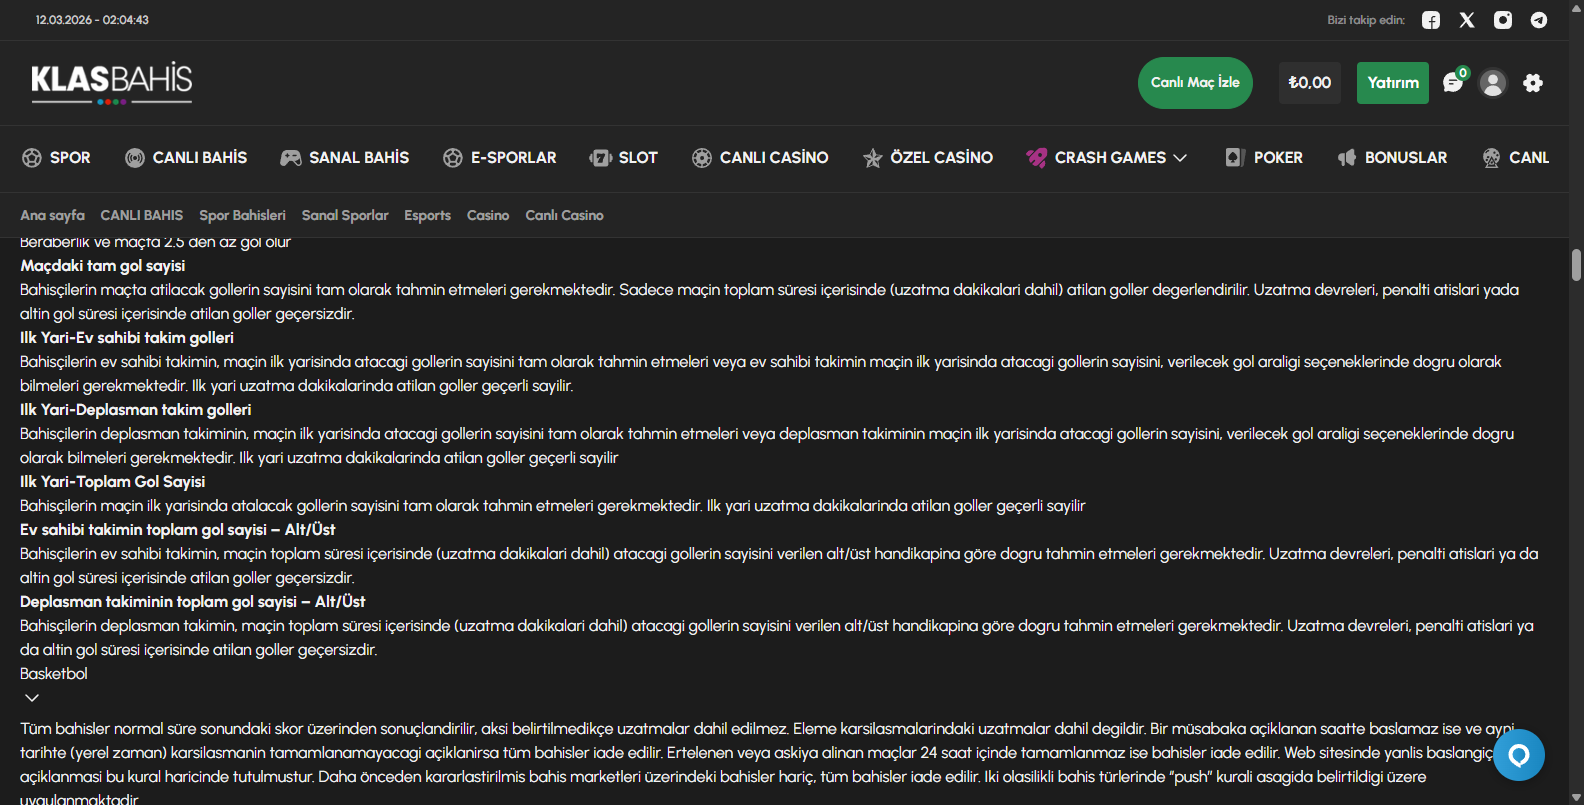Click the scrollbar down arrow
Screen dimensions: 1584x805
(x=1576, y=797)
